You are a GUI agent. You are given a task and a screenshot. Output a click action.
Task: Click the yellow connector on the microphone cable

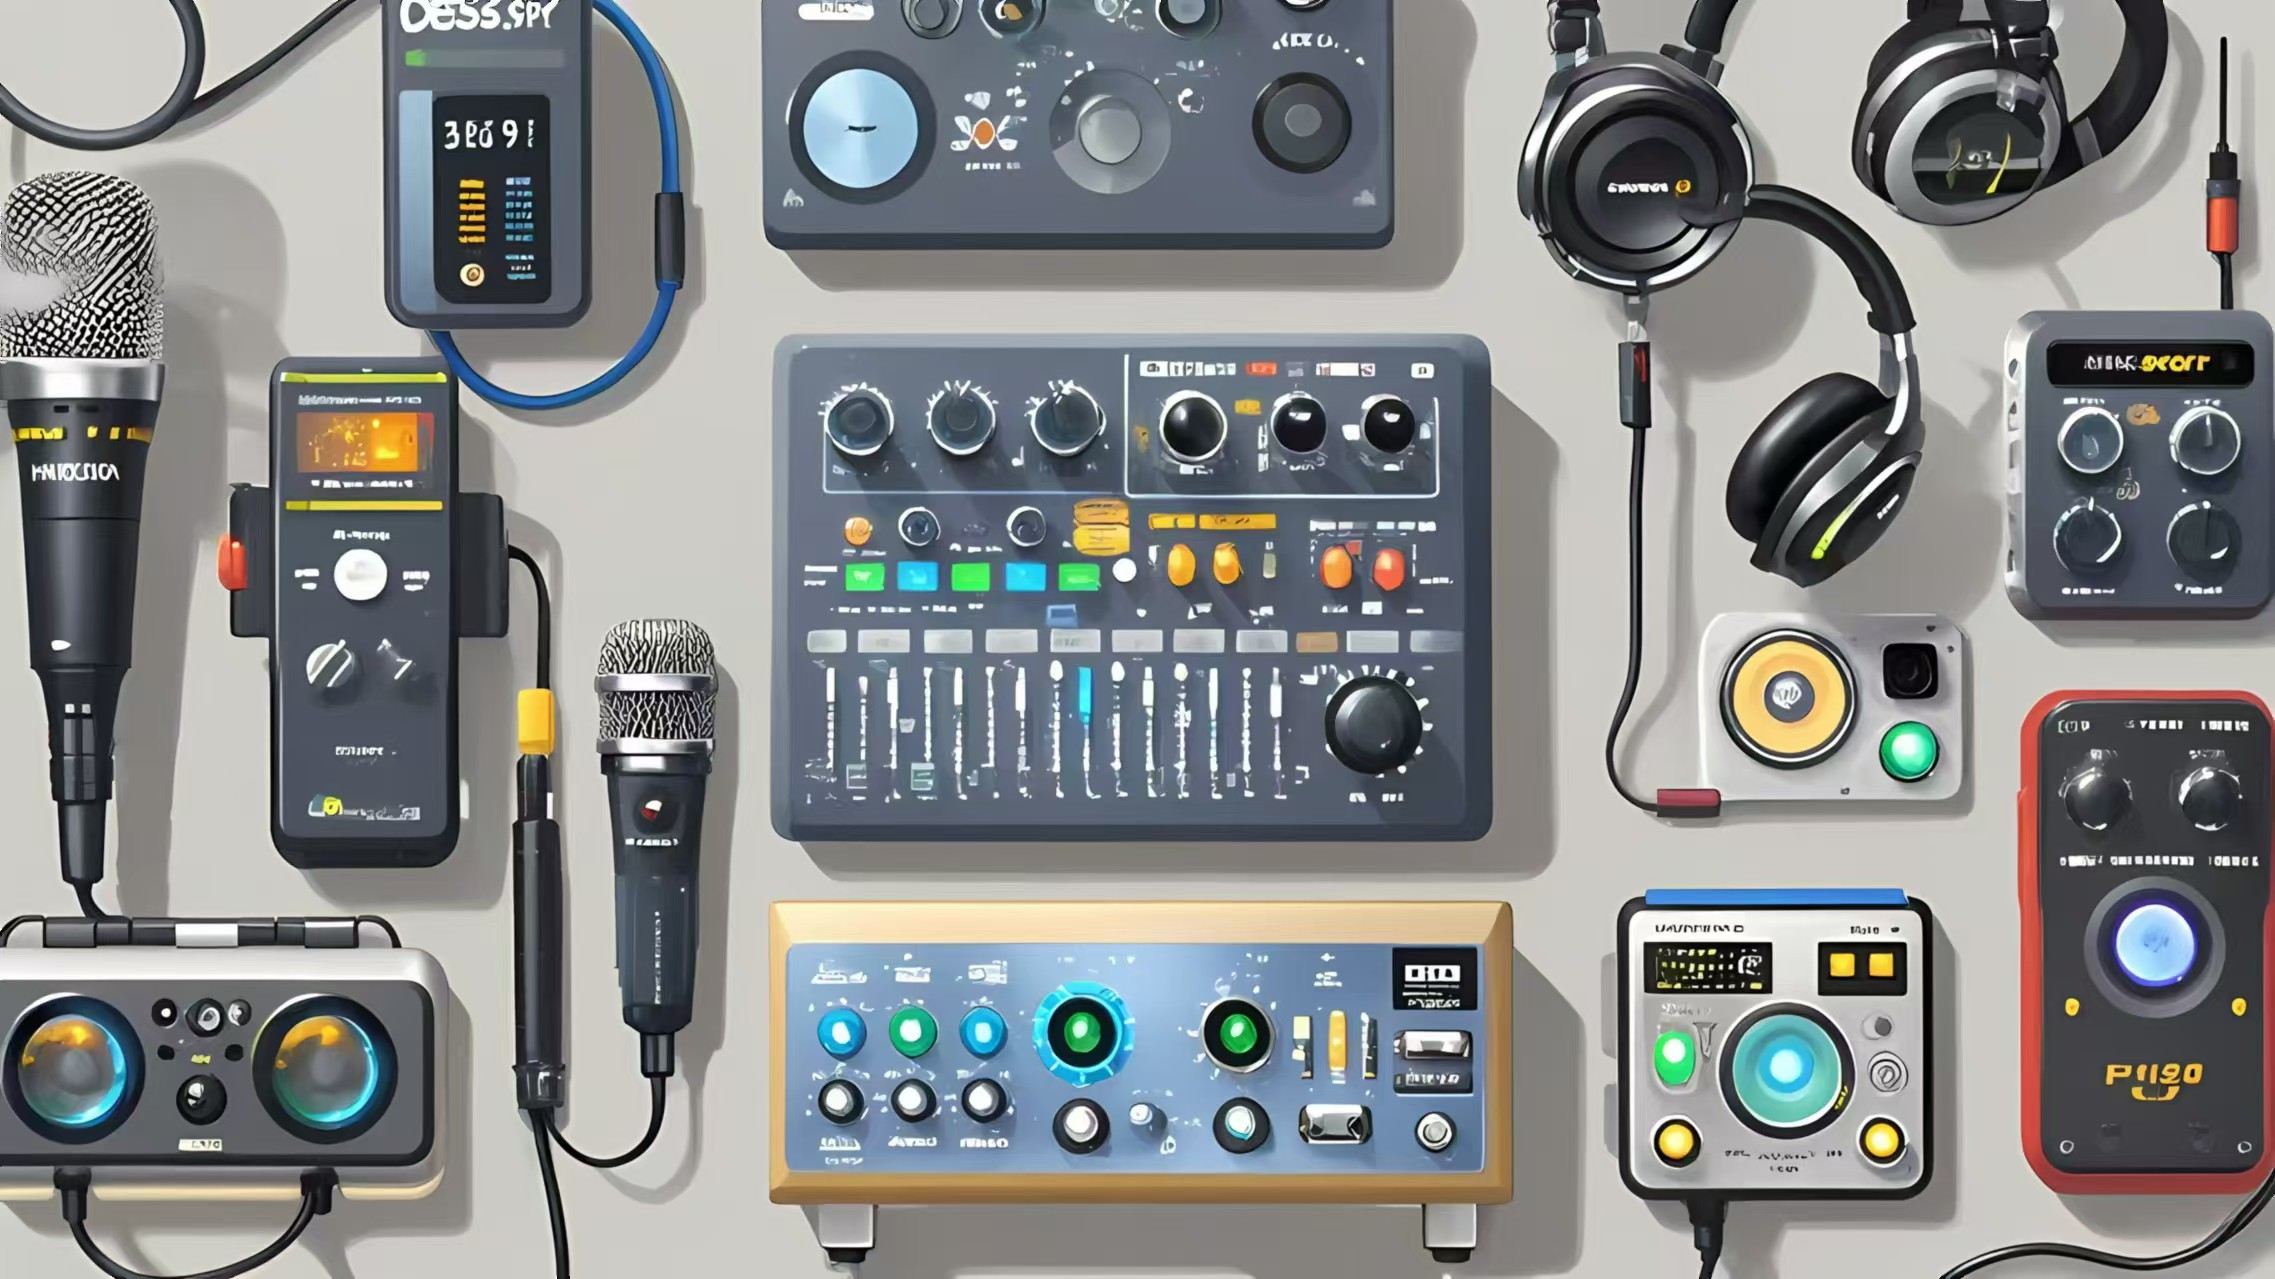[535, 720]
